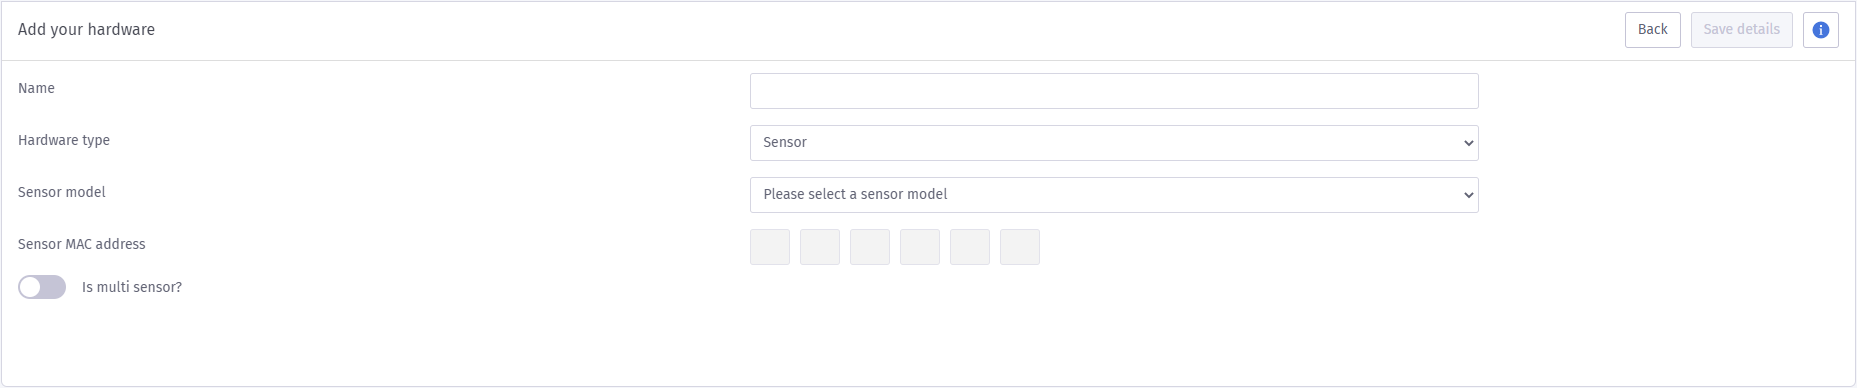Open the Hardware type dropdown showing Sensor
This screenshot has height=388, width=1857.
[1114, 143]
